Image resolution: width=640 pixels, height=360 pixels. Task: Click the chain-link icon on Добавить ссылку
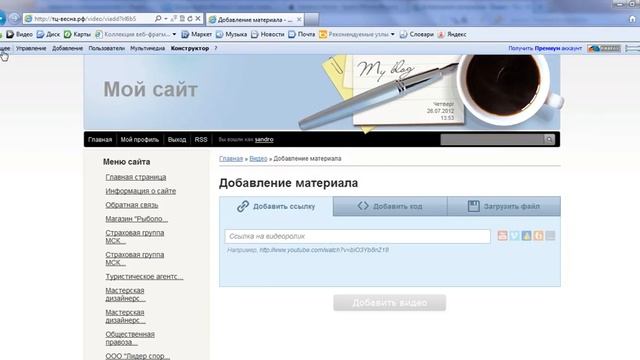[243, 206]
